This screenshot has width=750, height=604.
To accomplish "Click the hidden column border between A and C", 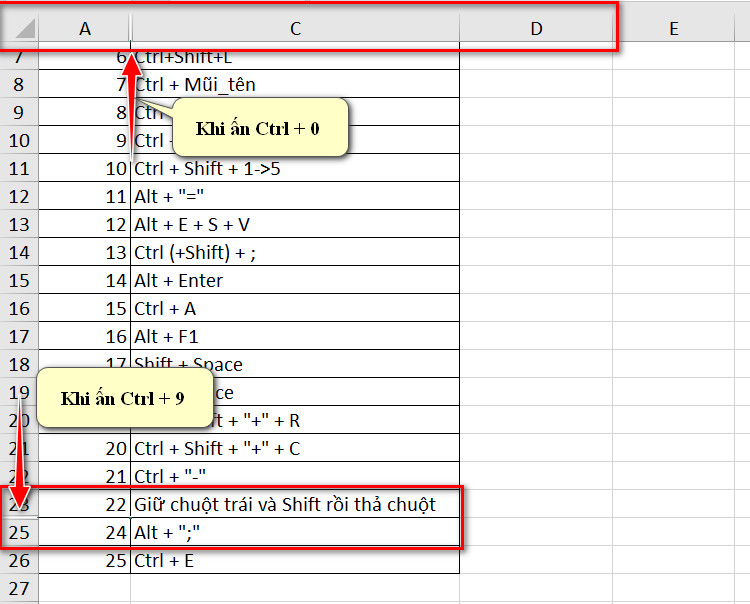I will (x=130, y=29).
